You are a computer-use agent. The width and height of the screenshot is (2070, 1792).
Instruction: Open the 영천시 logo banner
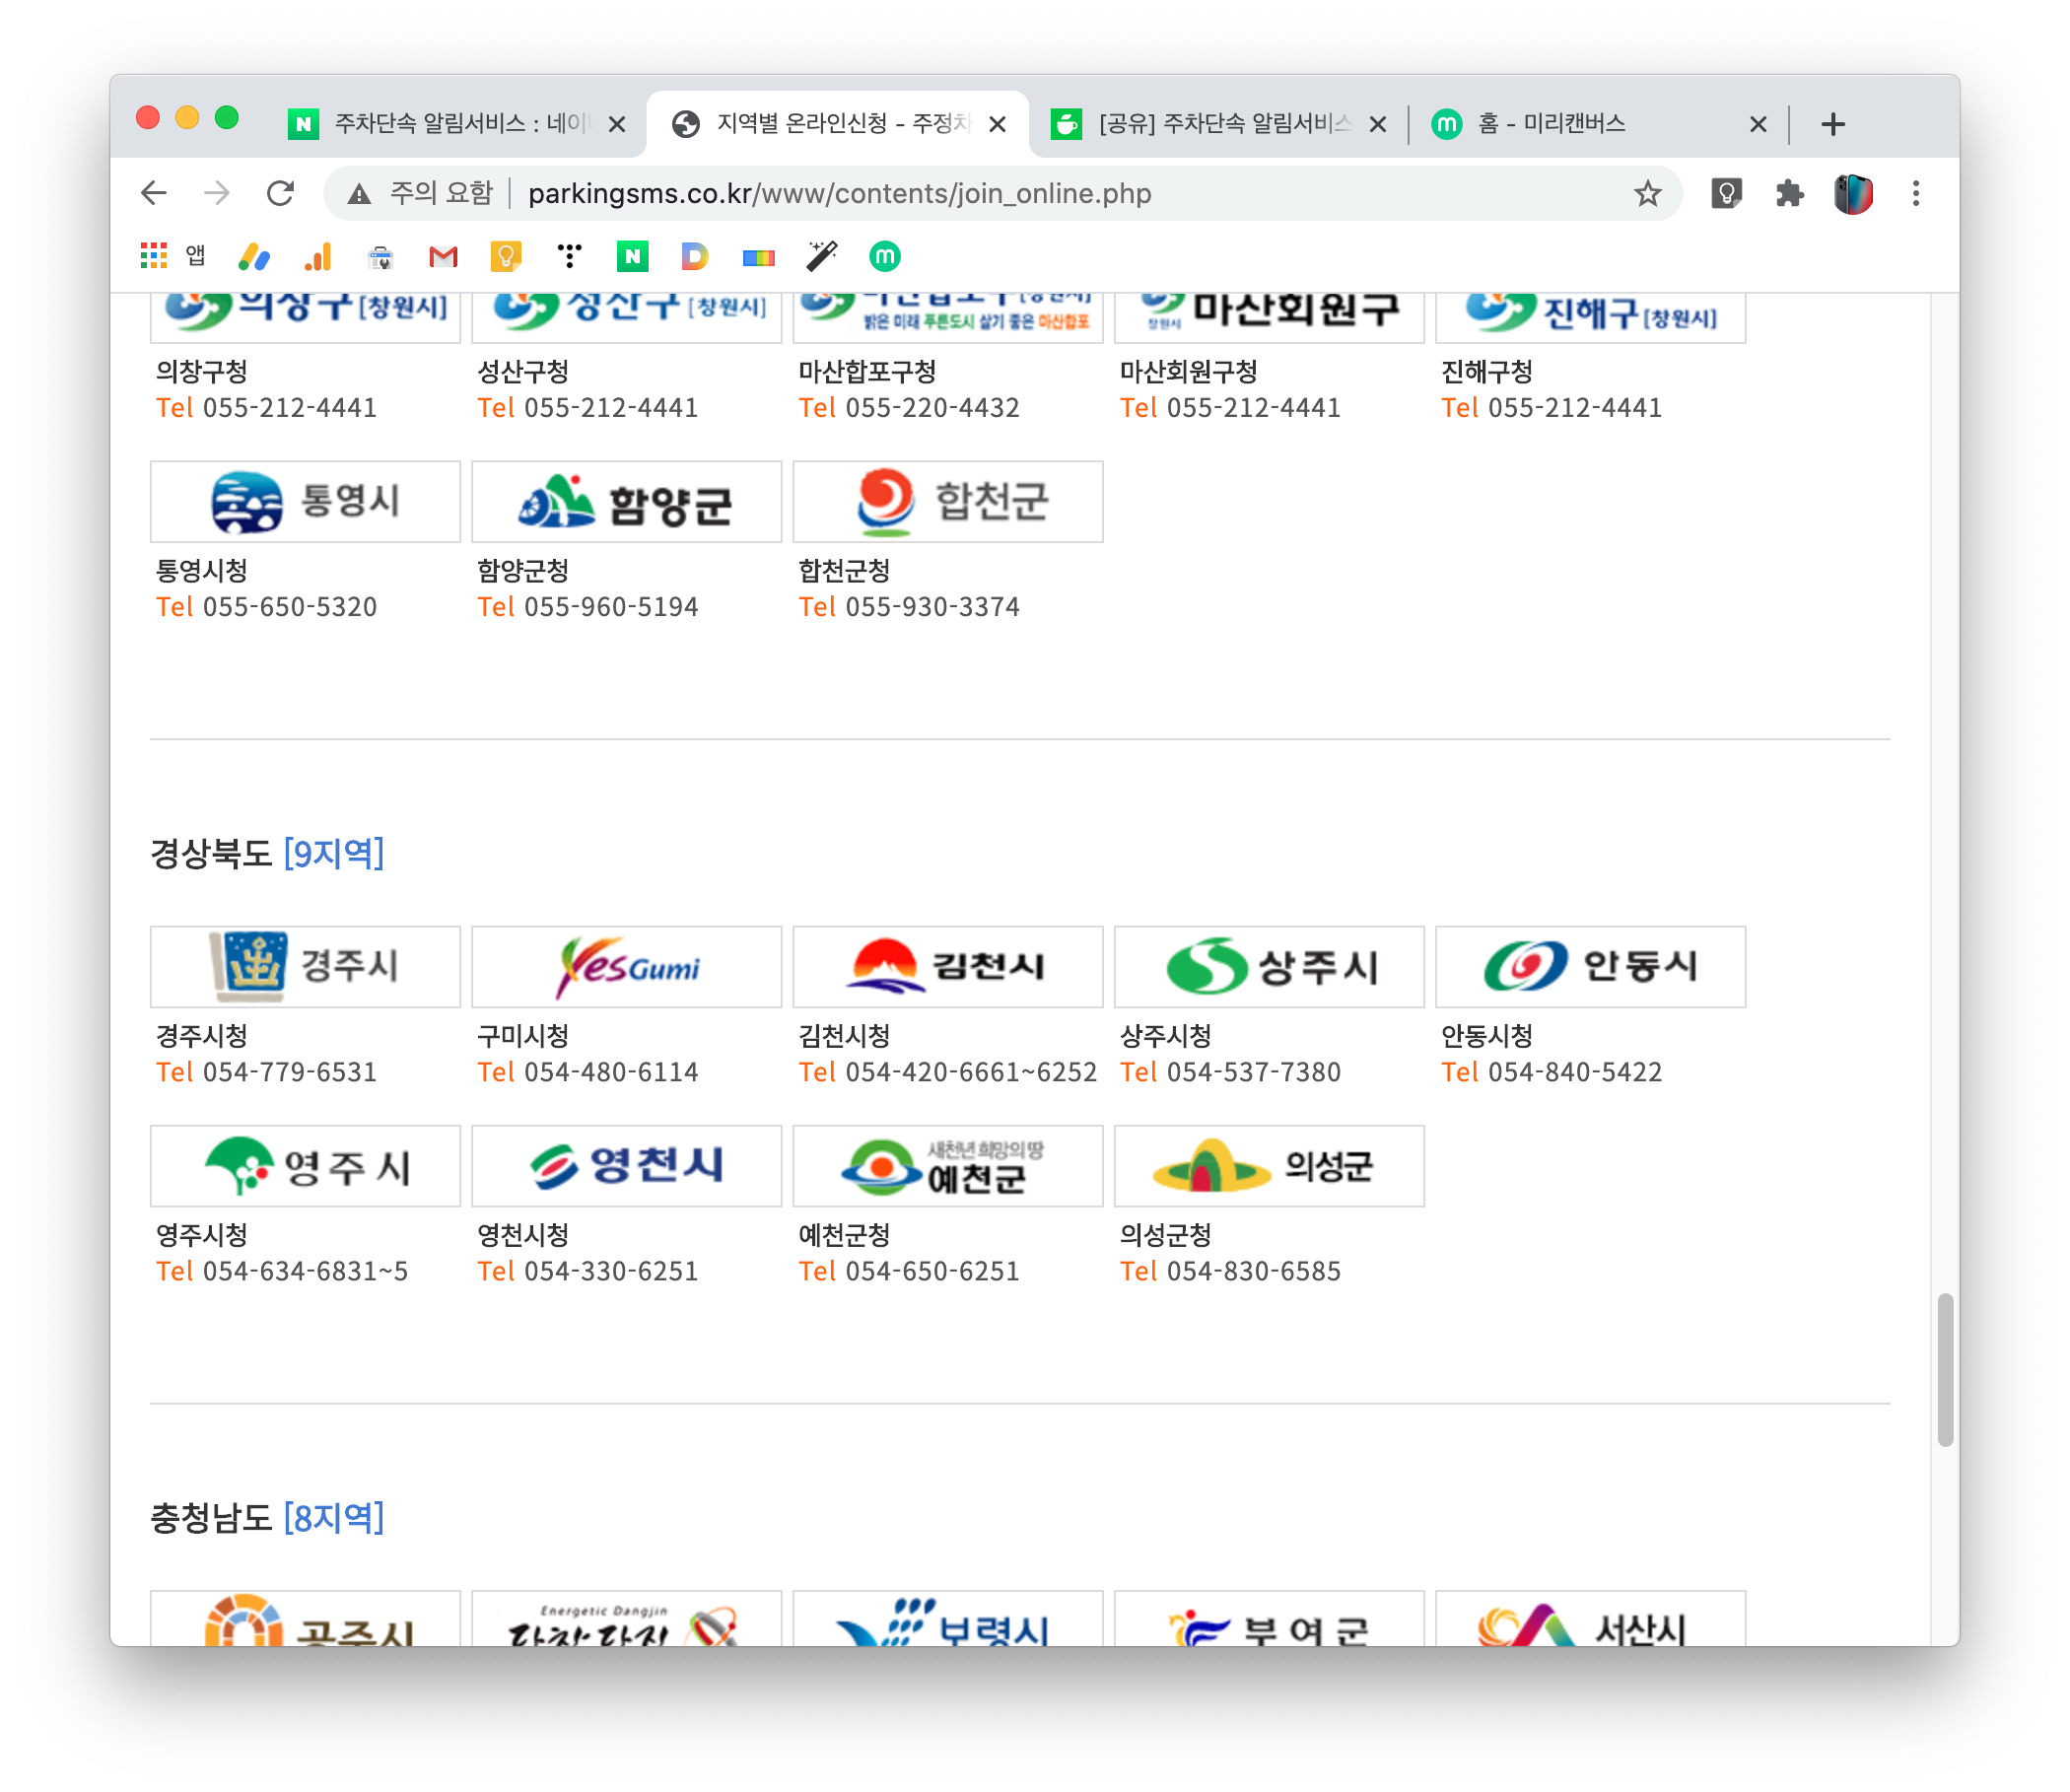(626, 1164)
